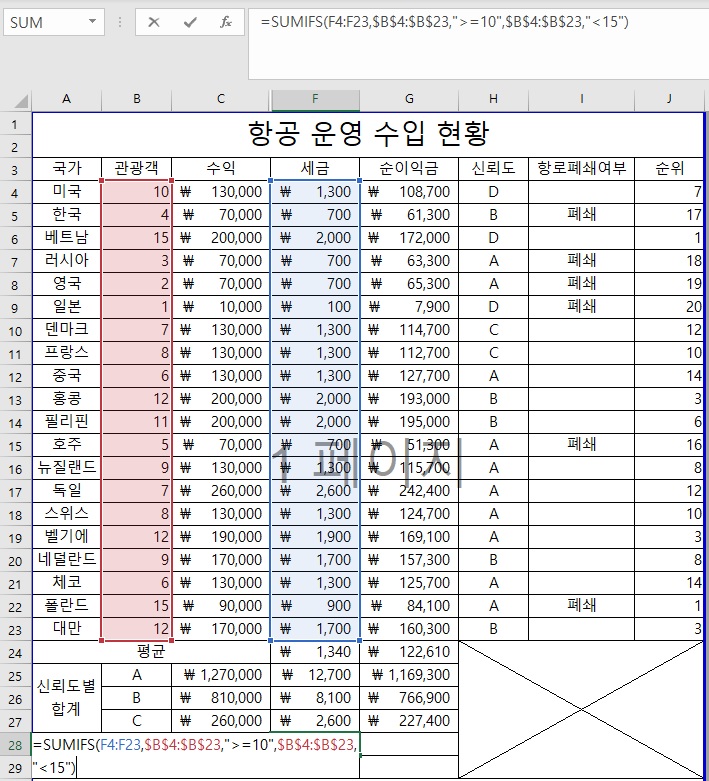Screen dimensions: 709x781
Task: Click the 국가 column heading cell
Action: pyautogui.click(x=67, y=169)
